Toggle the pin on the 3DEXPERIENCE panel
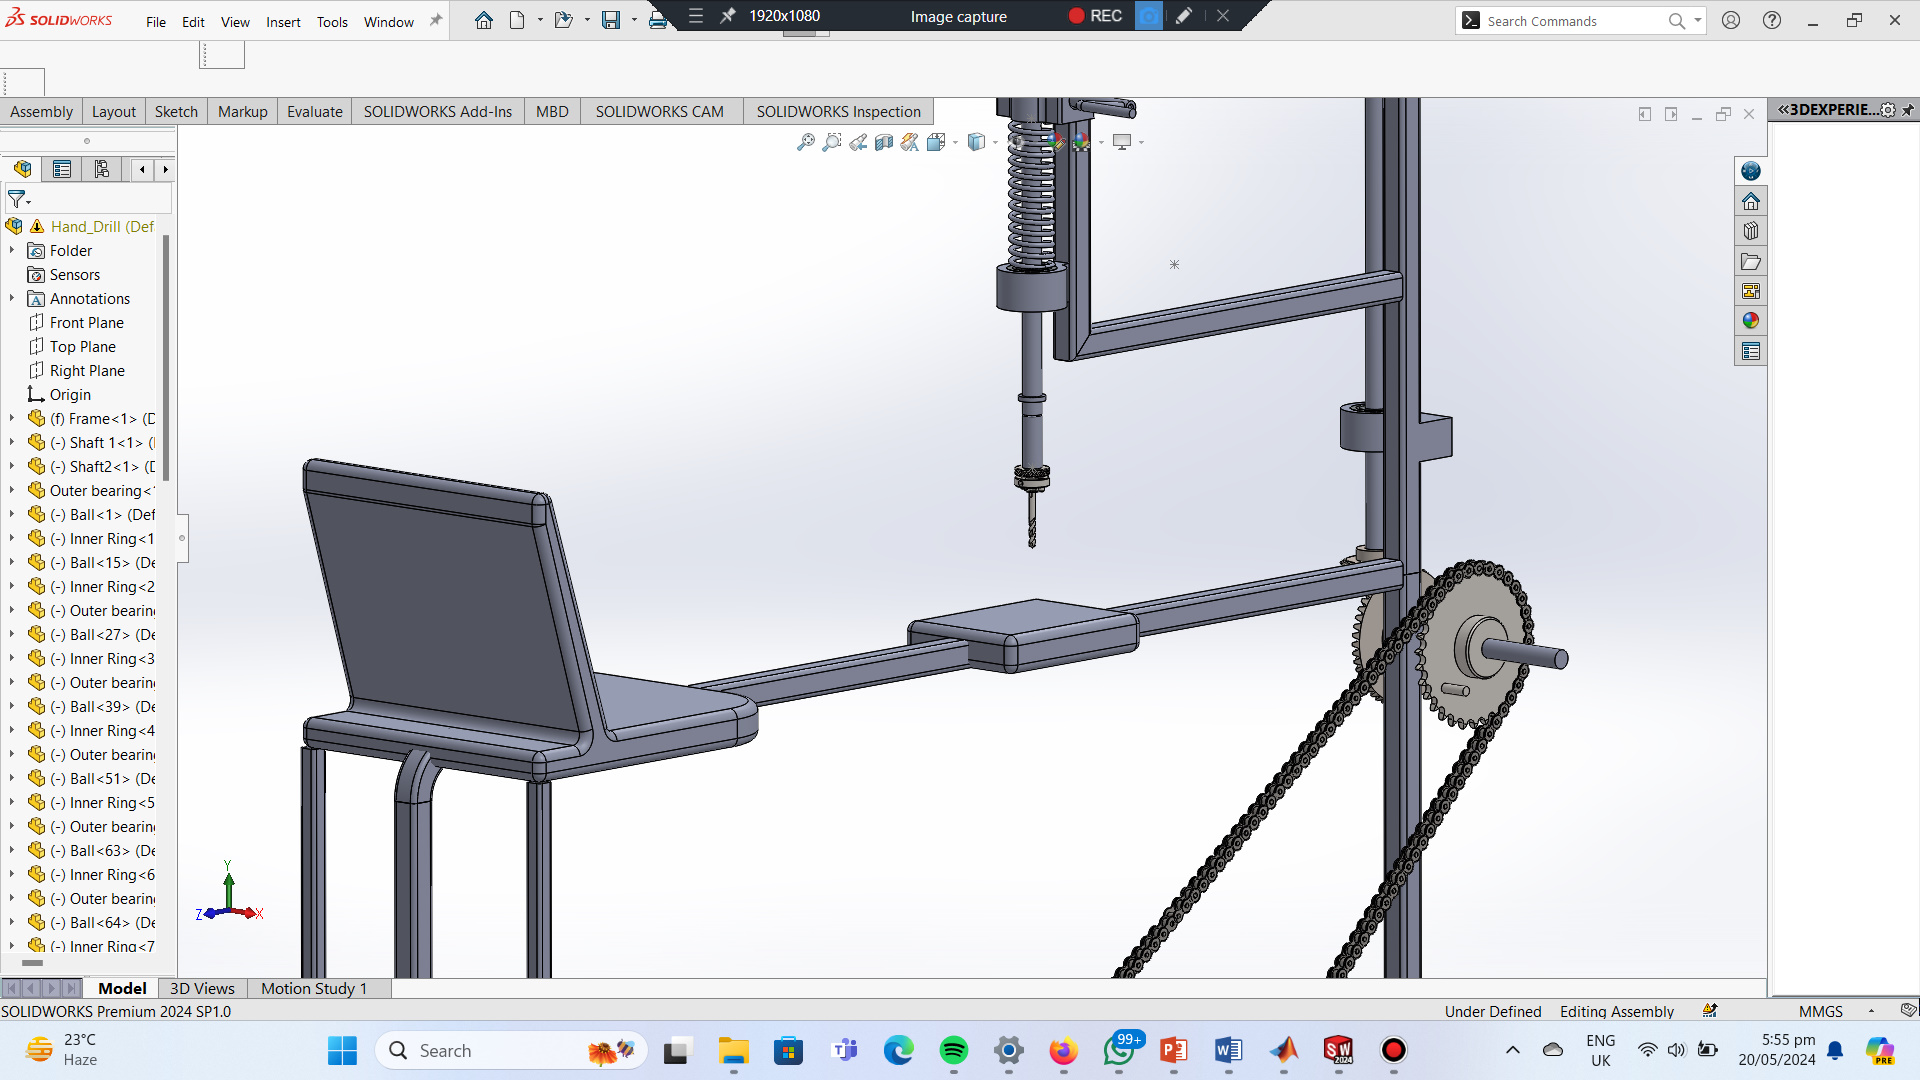 [1908, 110]
